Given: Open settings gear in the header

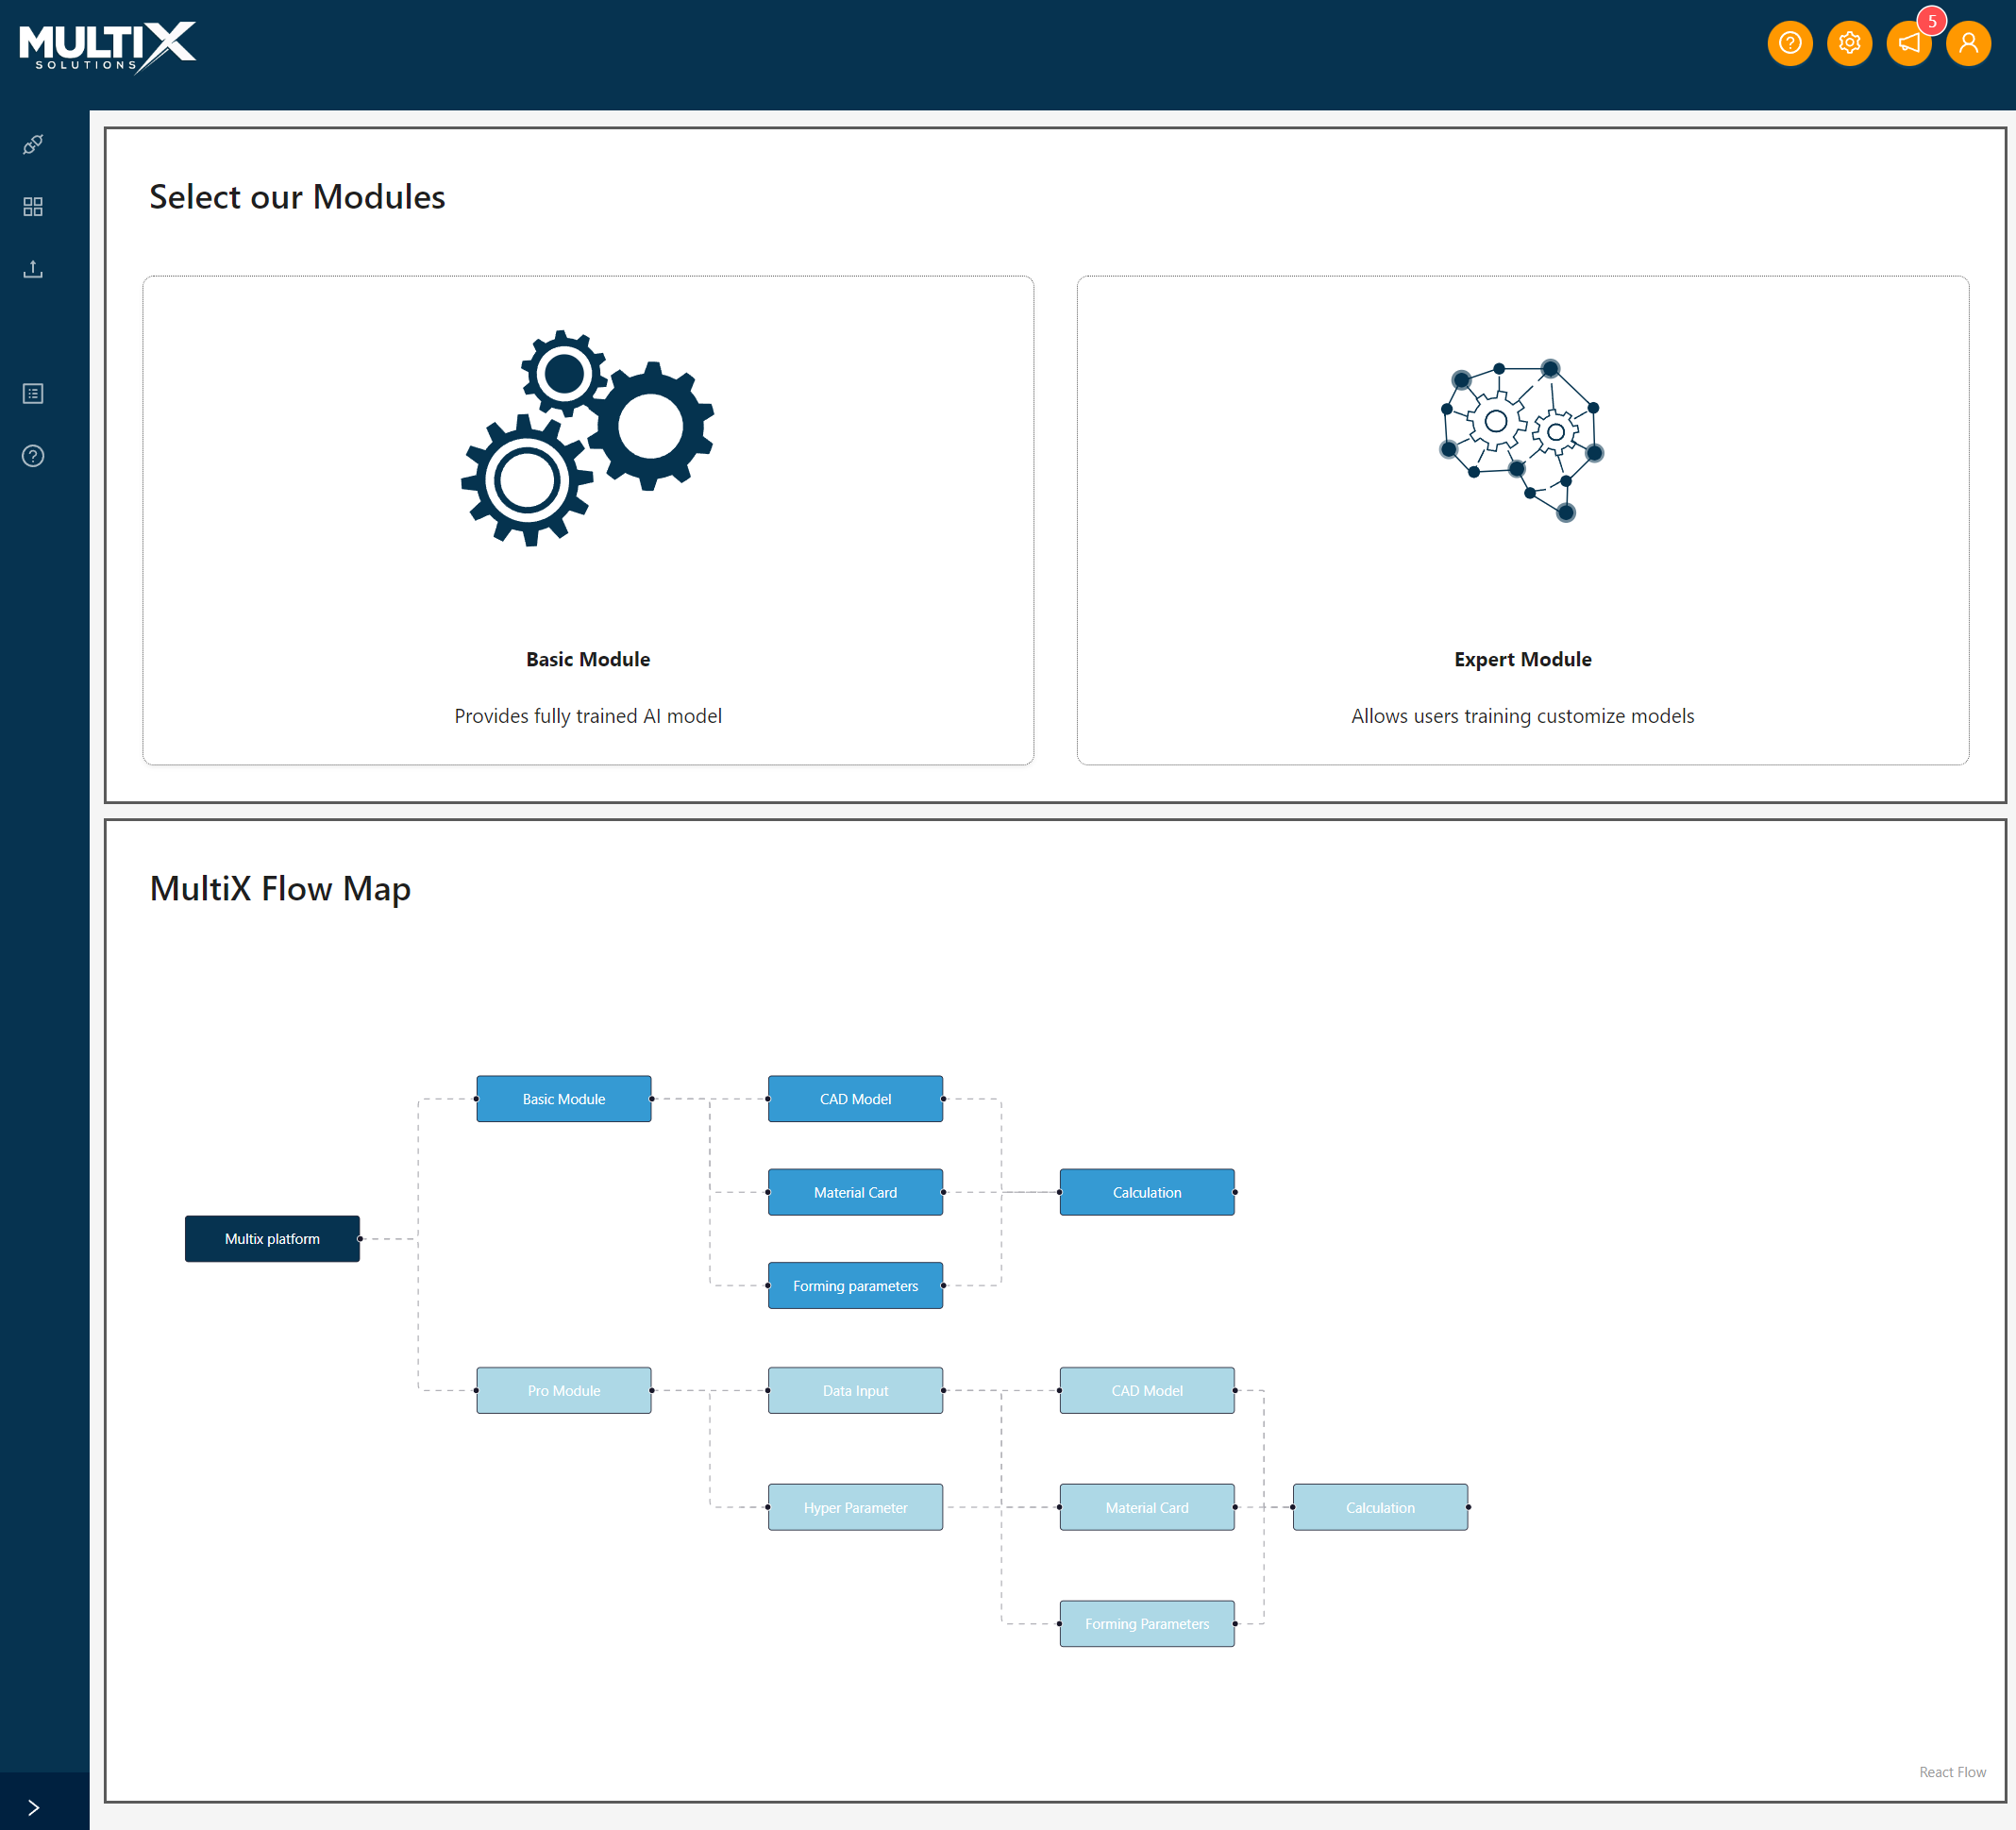Looking at the screenshot, I should click(1849, 43).
